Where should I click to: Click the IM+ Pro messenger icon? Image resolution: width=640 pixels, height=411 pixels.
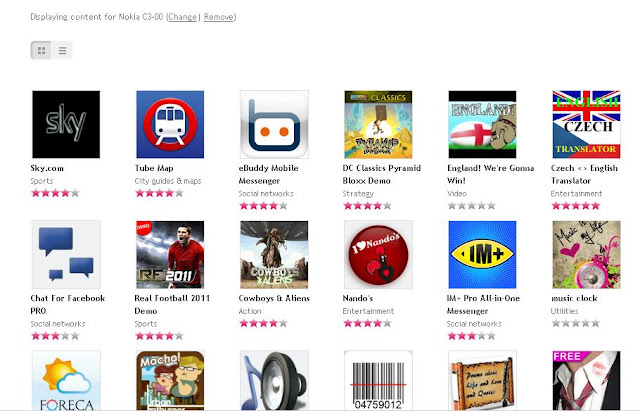click(482, 255)
